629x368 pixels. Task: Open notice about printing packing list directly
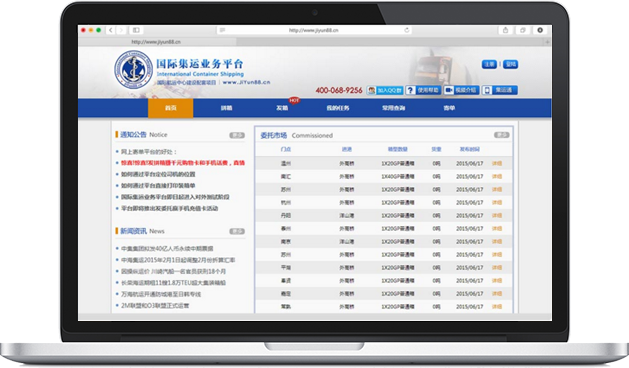click(158, 186)
